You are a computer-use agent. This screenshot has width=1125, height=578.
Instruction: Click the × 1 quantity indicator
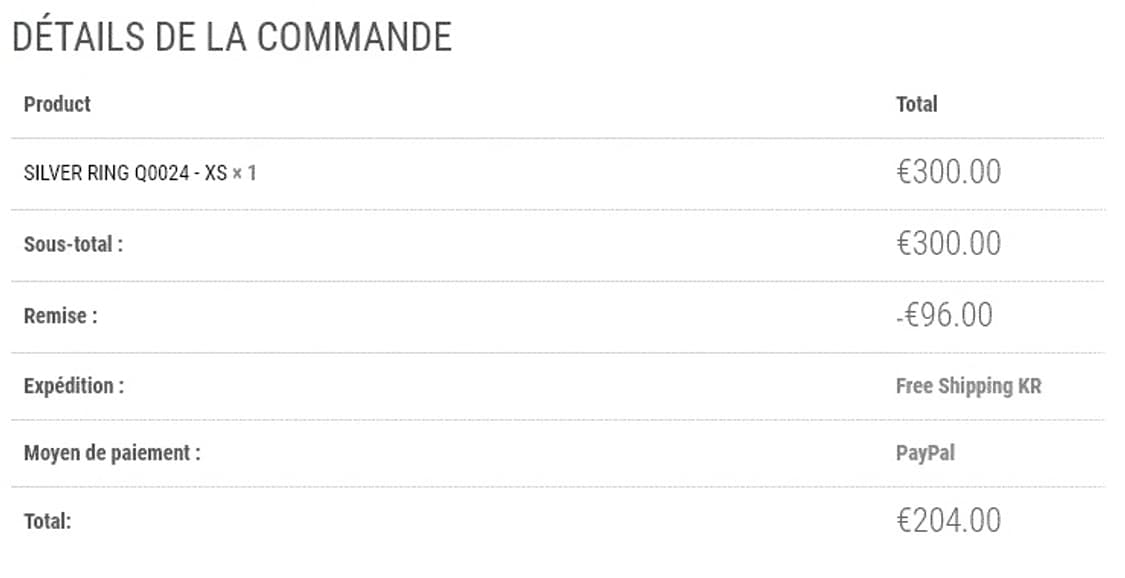click(x=245, y=173)
